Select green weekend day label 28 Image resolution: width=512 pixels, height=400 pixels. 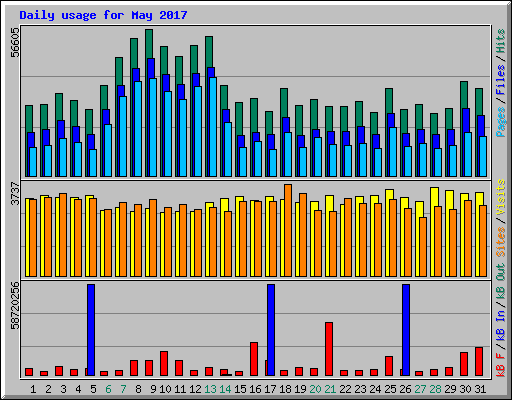[435, 389]
